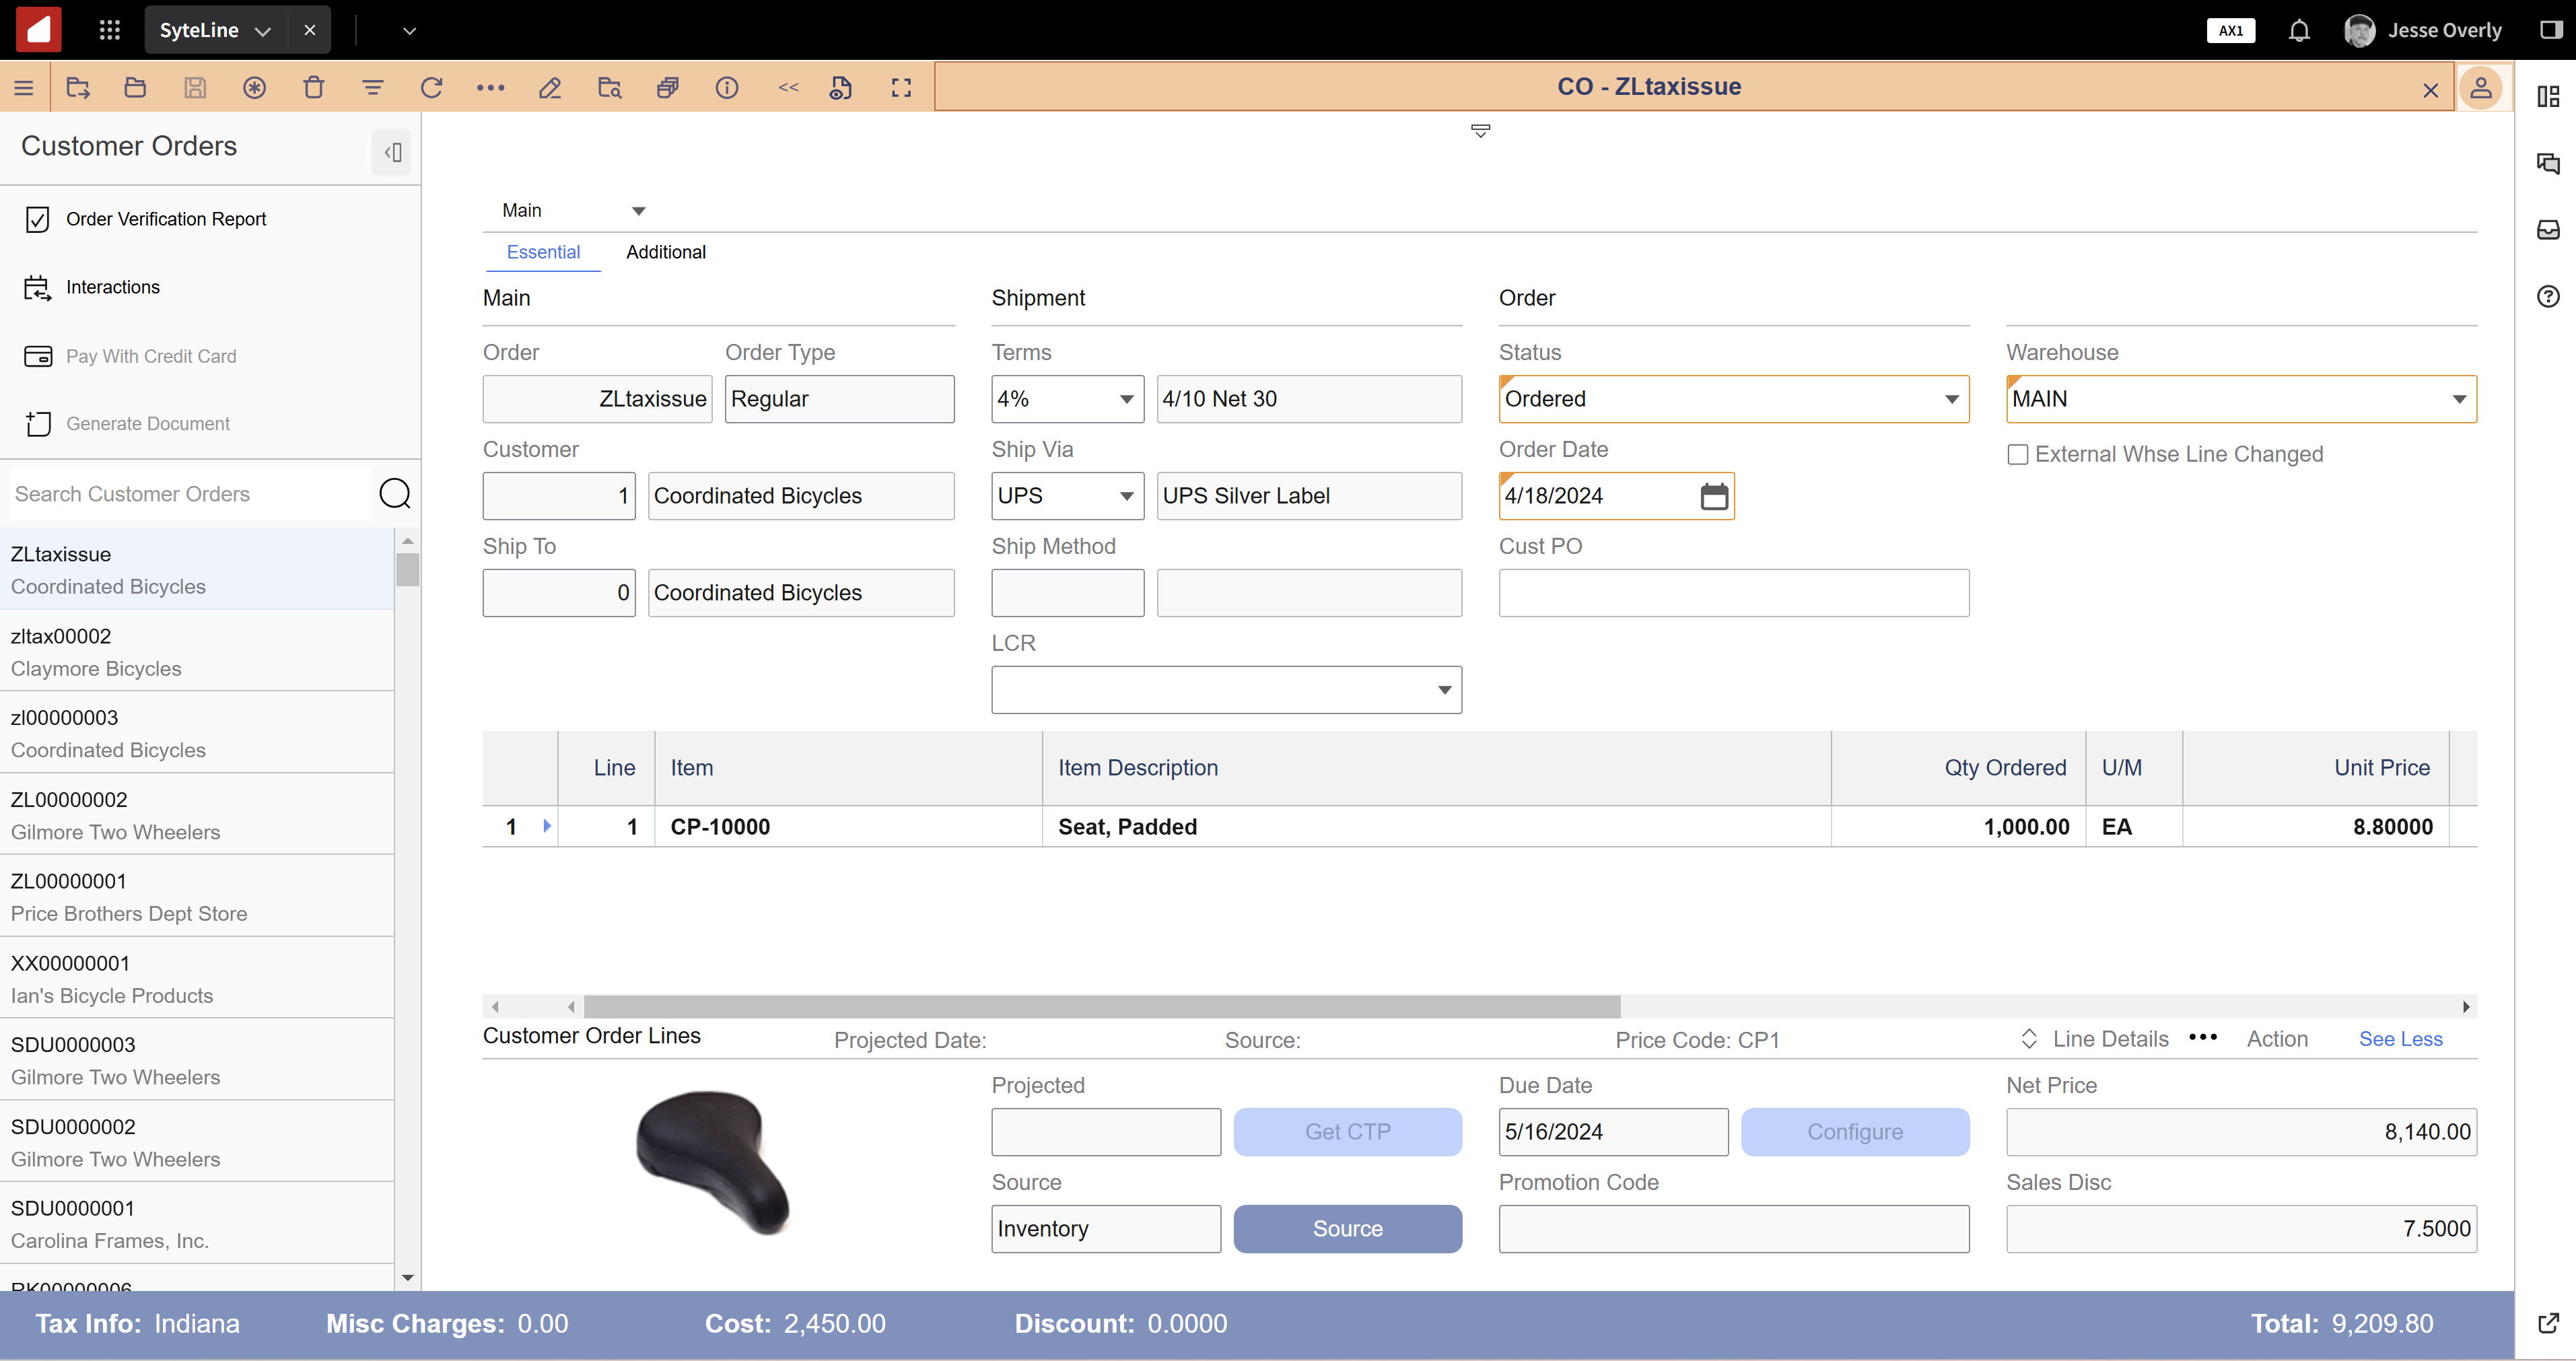Click the save disk icon
Screen dimensions: 2576x1361
195,88
